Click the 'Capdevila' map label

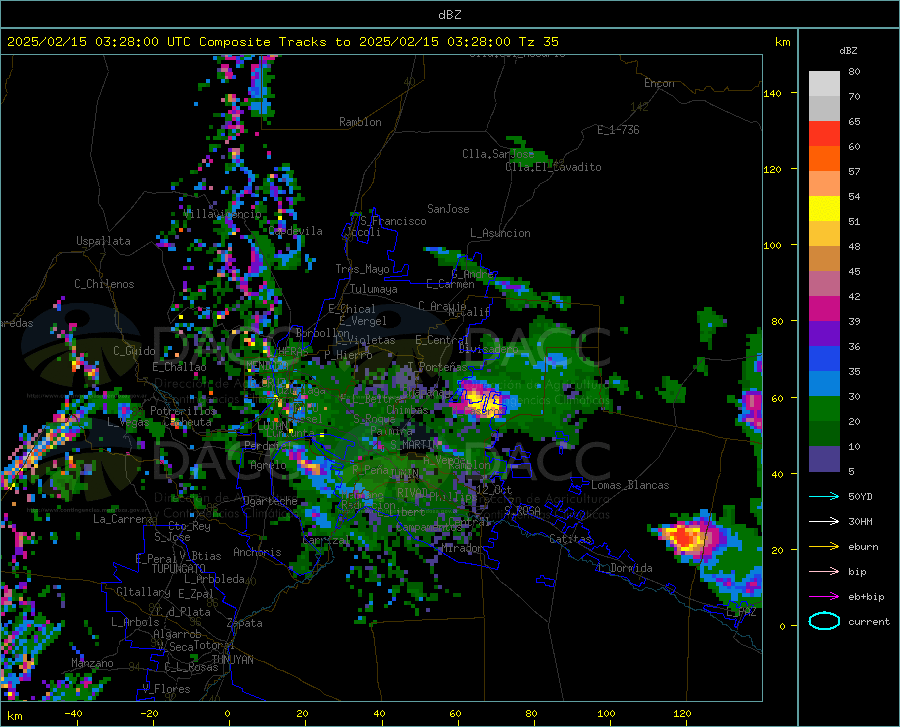296,231
